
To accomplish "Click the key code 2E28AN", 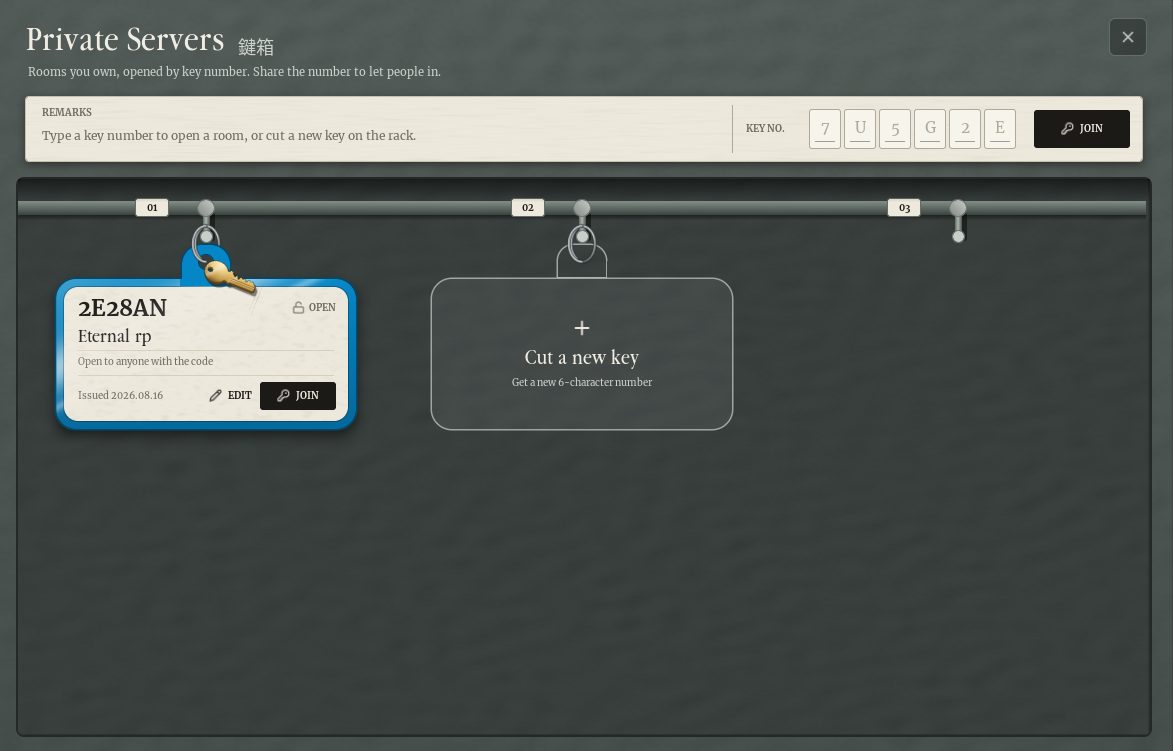I will 123,307.
